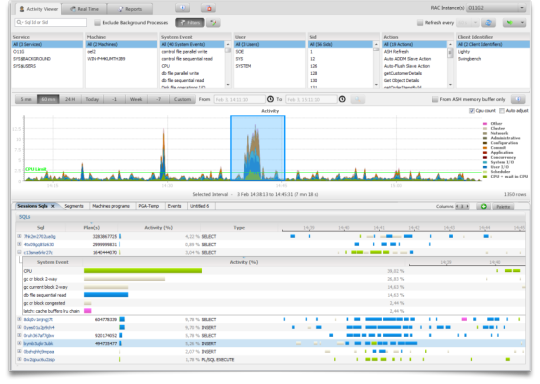The width and height of the screenshot is (540, 384).
Task: Collapse the expanded SQL row with plan 1640444070
Action: pos(19,252)
